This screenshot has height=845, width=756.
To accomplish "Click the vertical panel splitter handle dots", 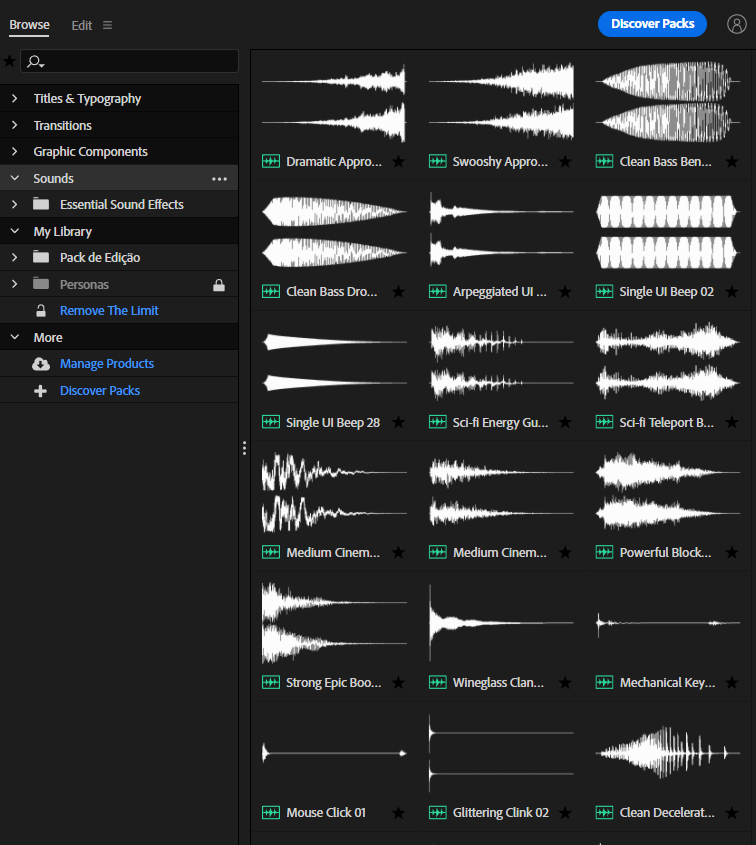I will click(x=244, y=448).
